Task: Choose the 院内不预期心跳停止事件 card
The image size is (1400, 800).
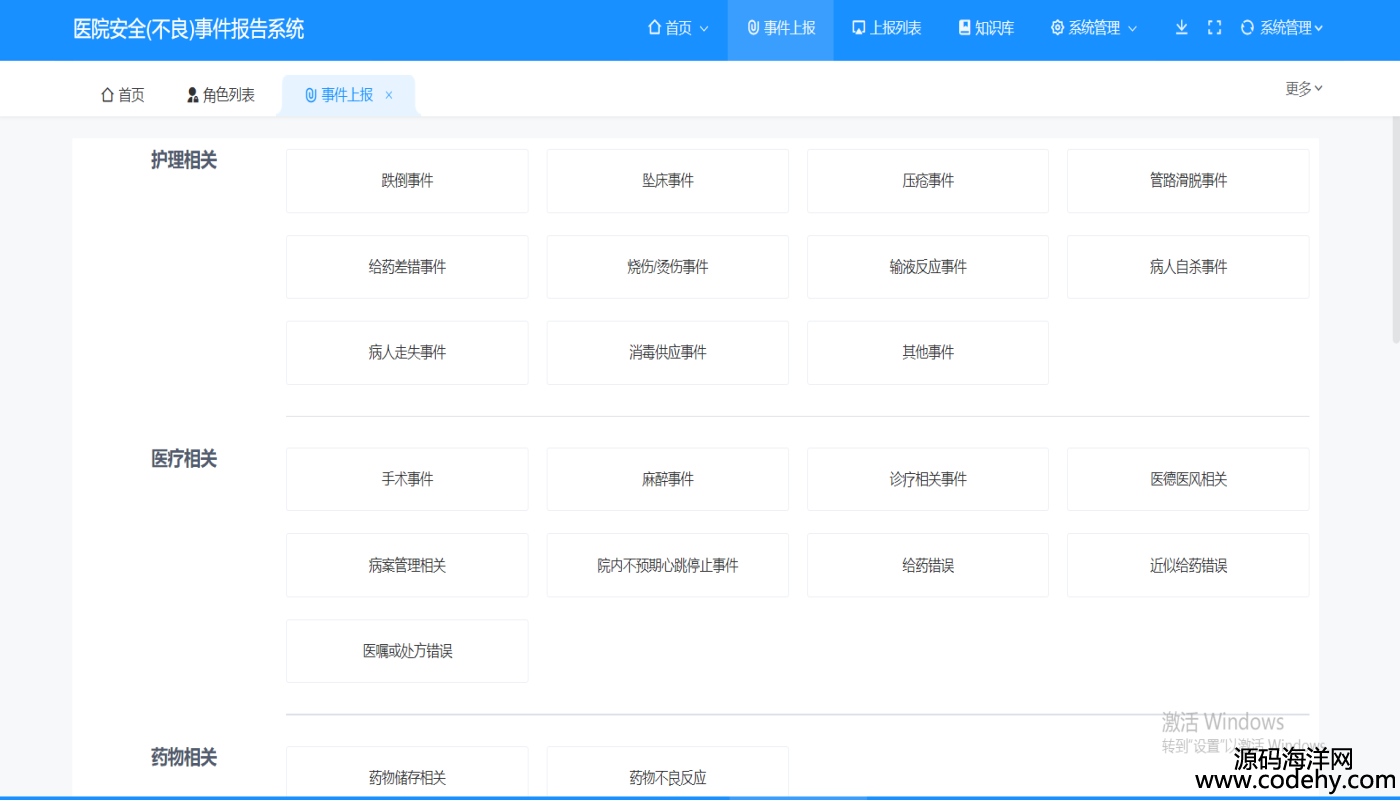Action: coord(667,565)
